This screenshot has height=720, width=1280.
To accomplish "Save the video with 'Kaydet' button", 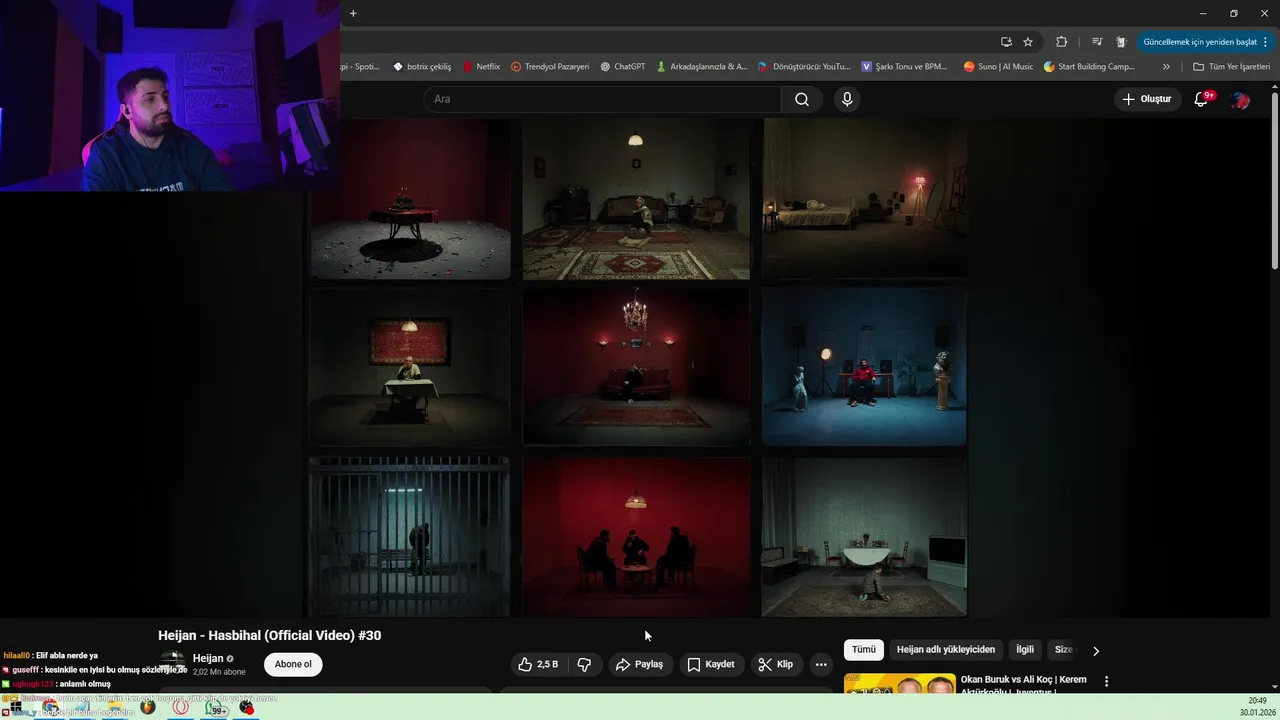I will pyautogui.click(x=711, y=664).
